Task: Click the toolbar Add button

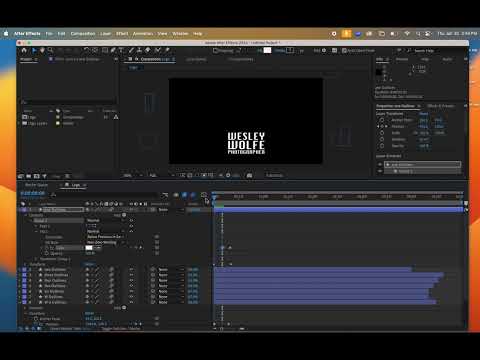Action: [319, 51]
